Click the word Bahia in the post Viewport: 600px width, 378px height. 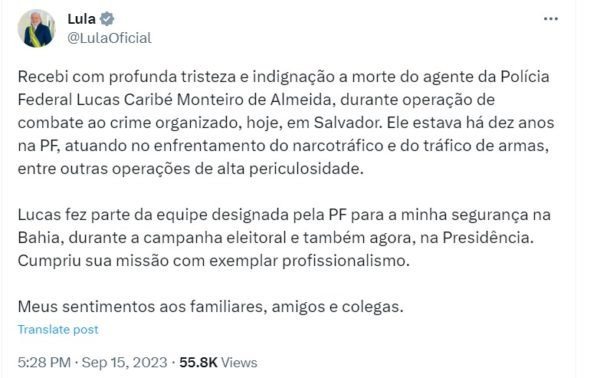click(39, 238)
